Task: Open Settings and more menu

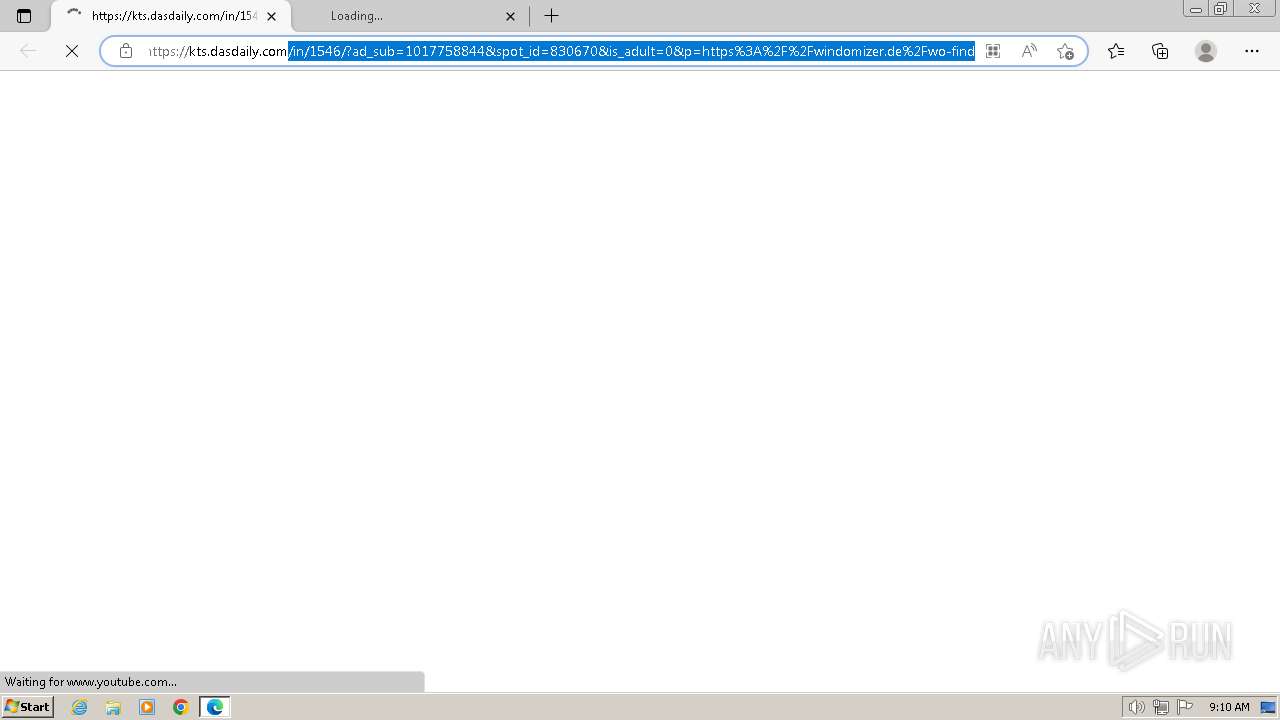Action: [x=1252, y=51]
